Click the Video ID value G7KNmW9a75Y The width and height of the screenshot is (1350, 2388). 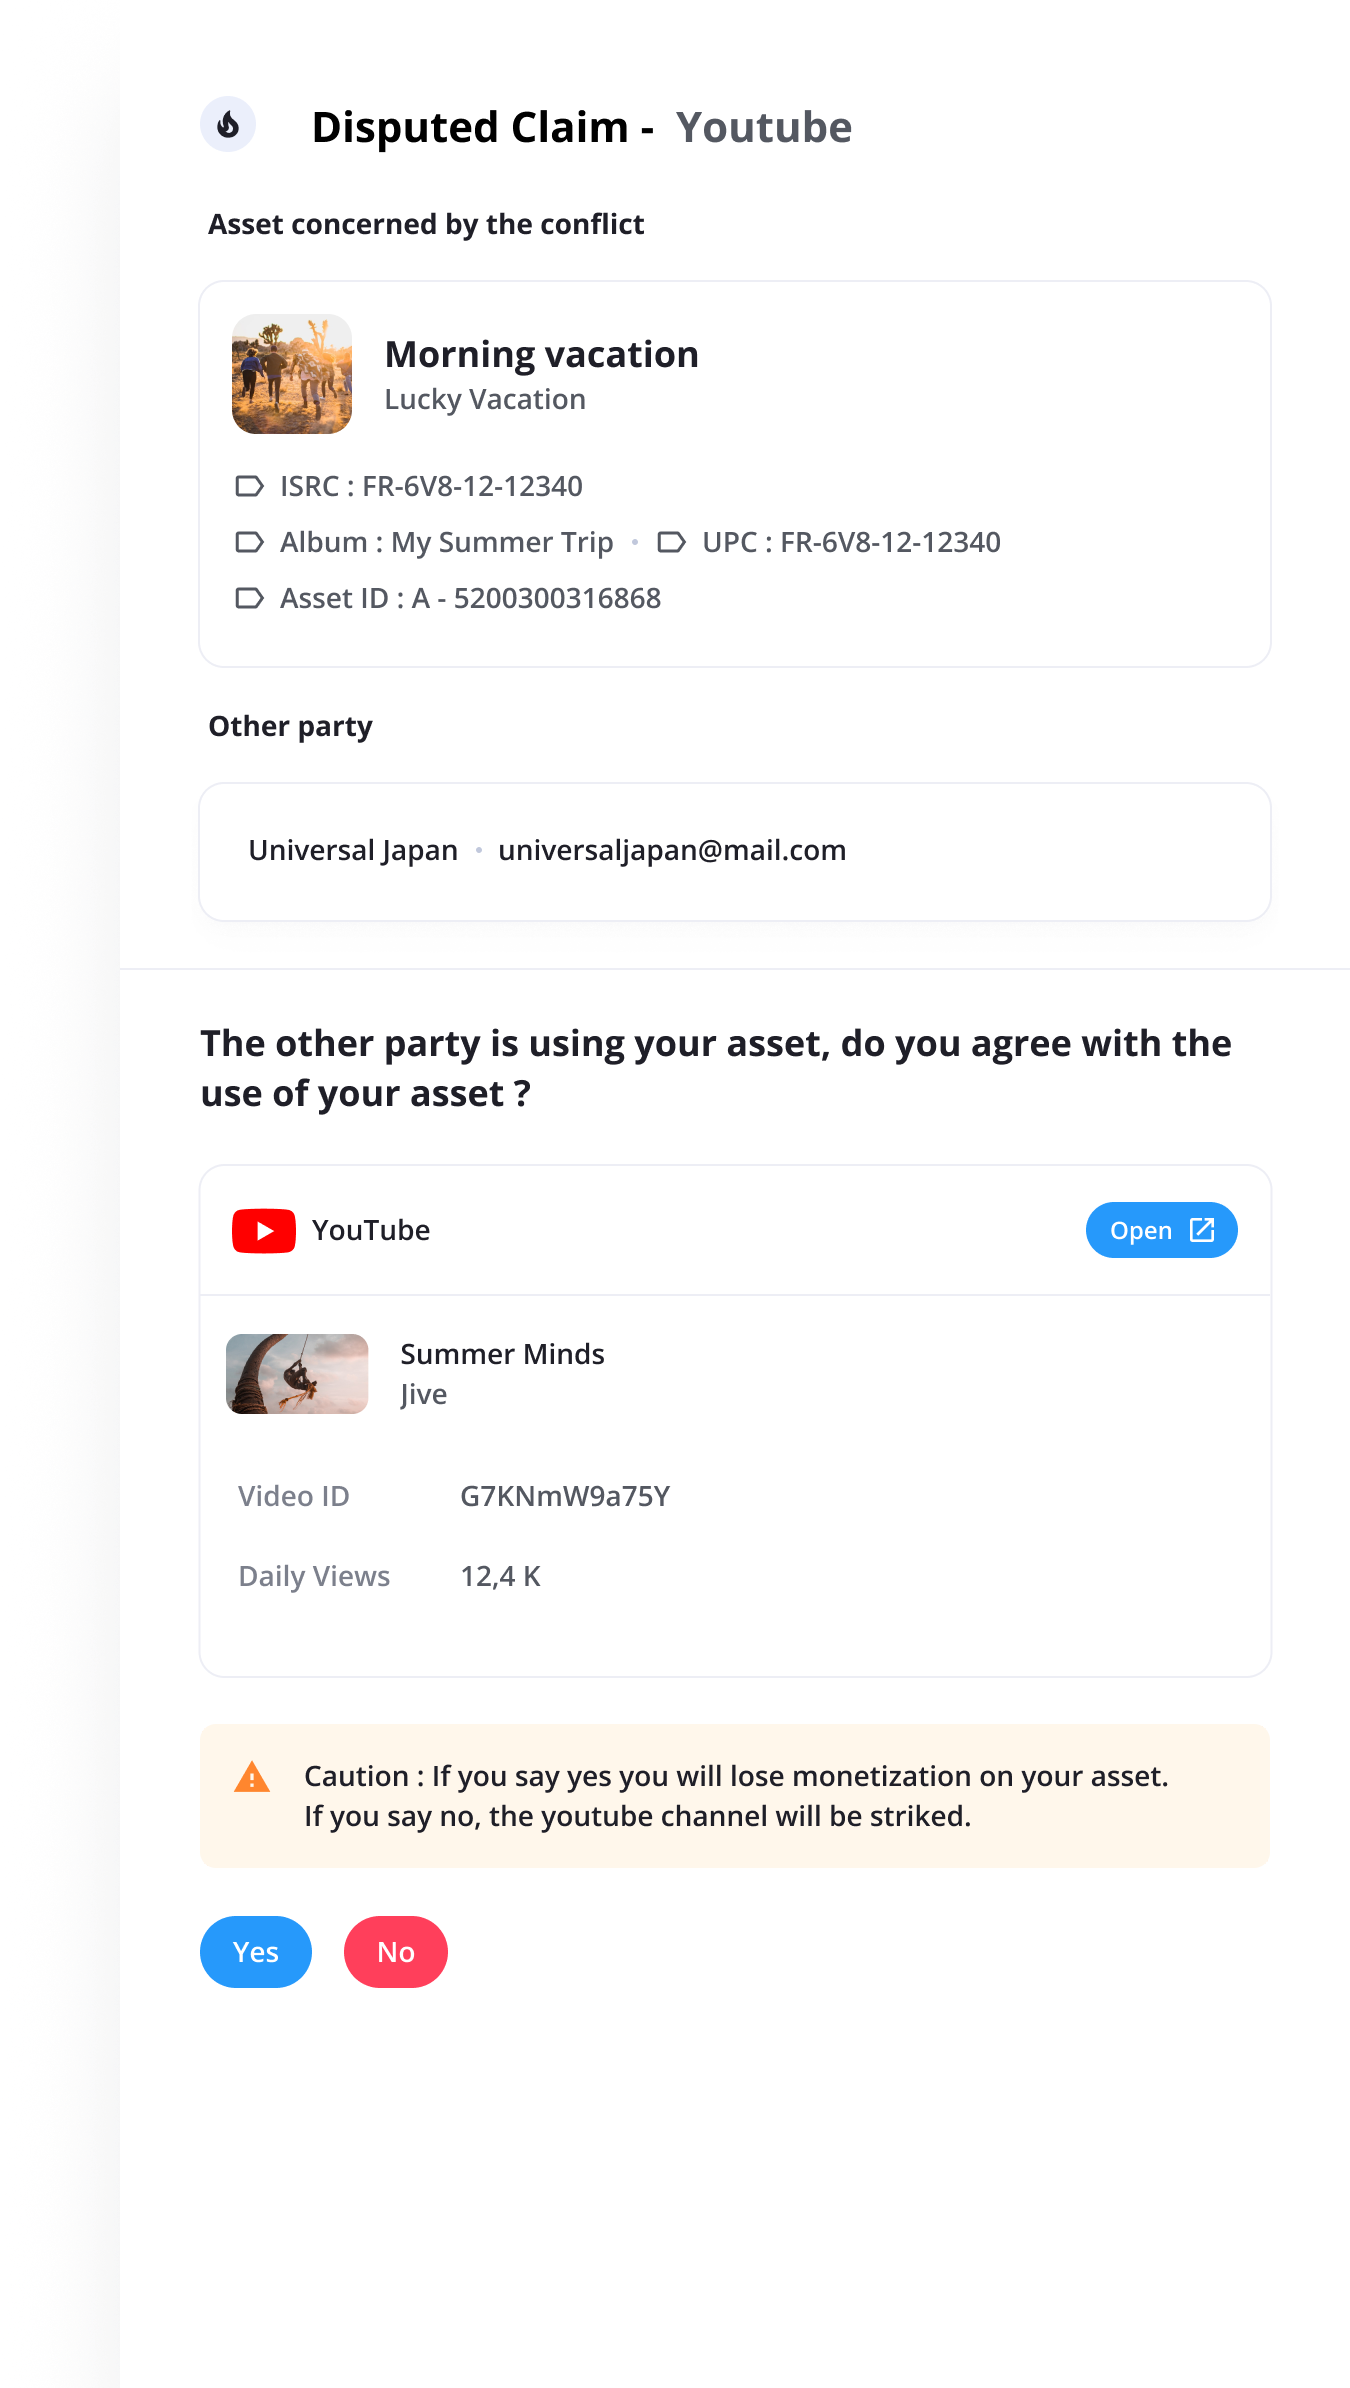[565, 1496]
